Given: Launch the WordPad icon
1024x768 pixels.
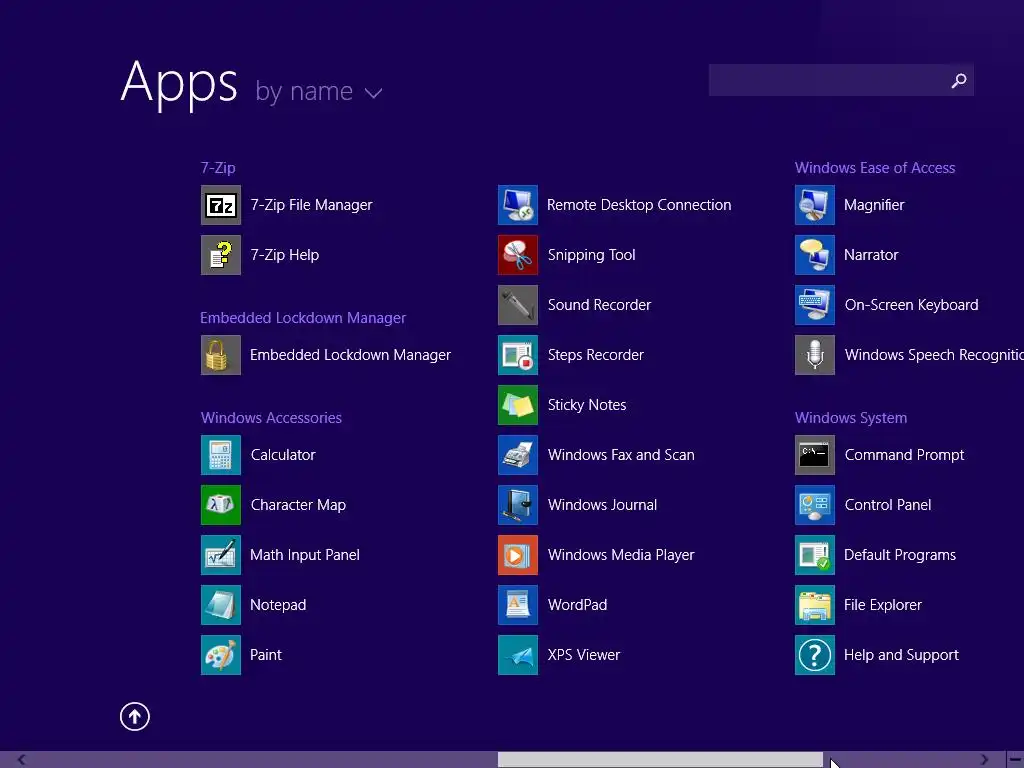Looking at the screenshot, I should 518,605.
